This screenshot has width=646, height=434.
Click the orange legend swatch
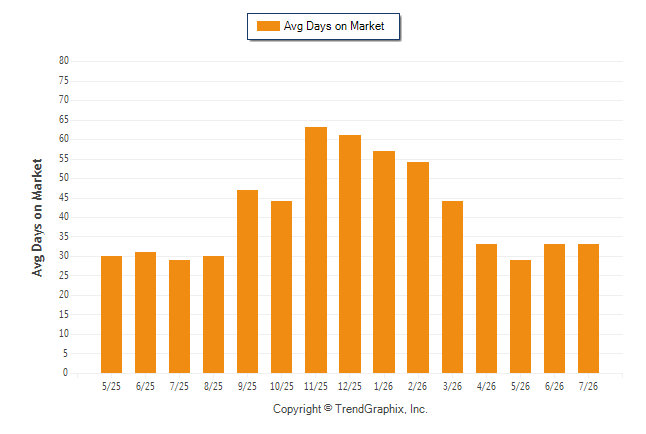point(268,26)
